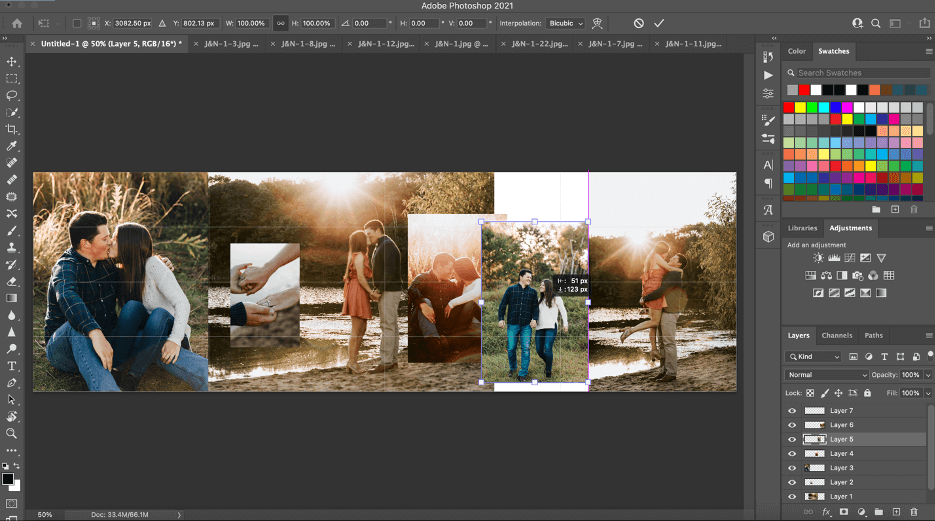
Task: Switch to the Channels tab
Action: point(837,336)
